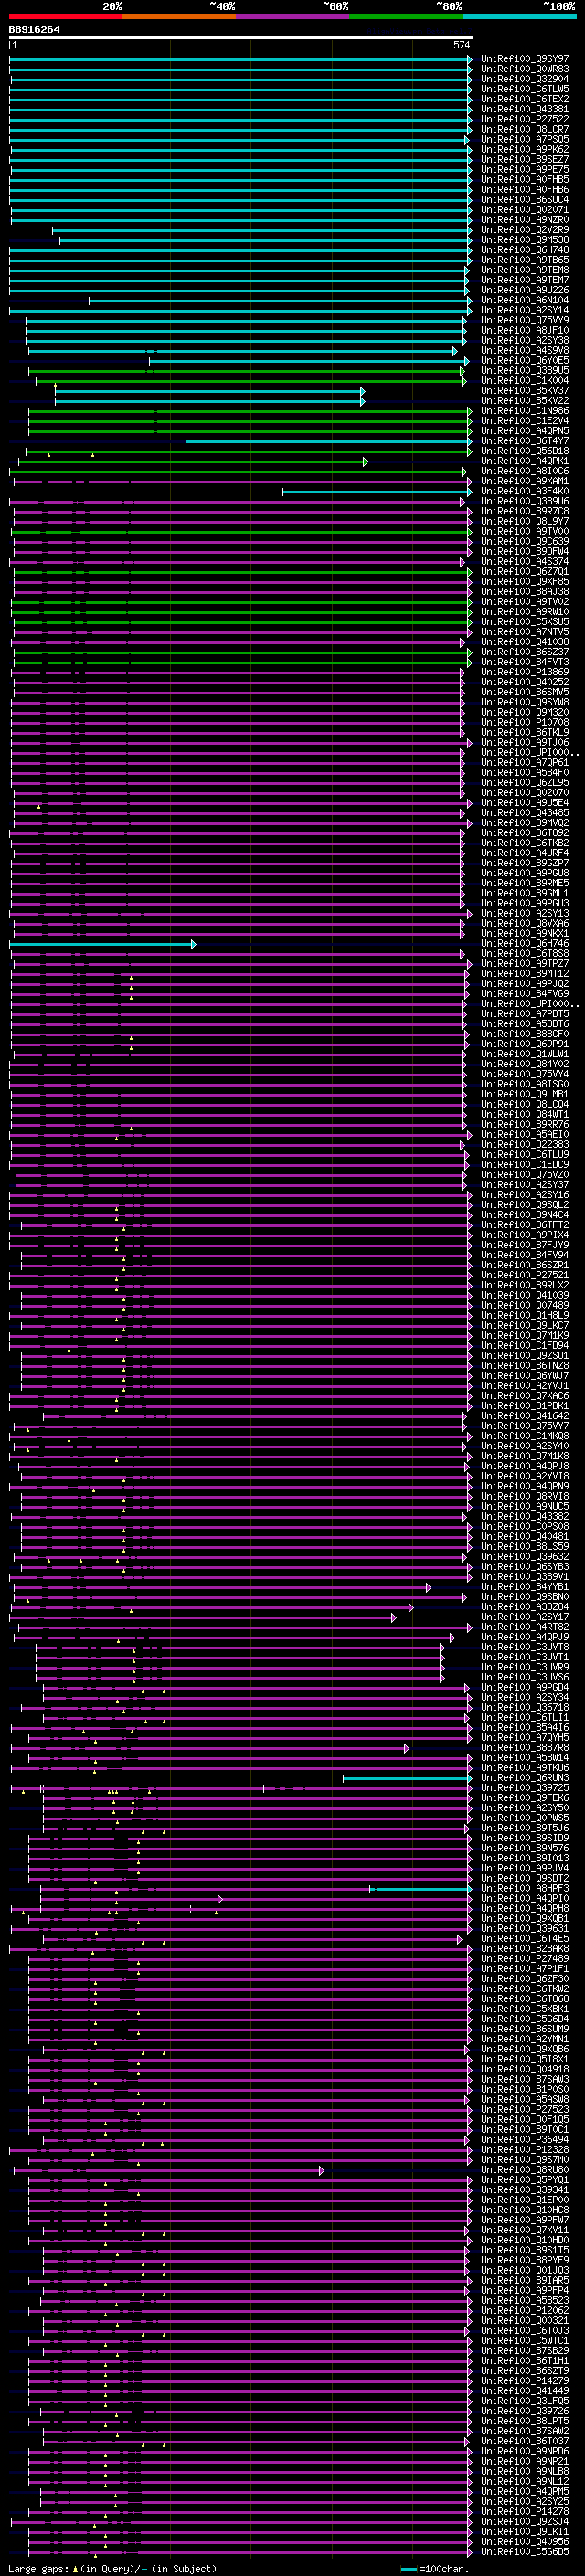Select label UniRef100_B6SUM9
This screenshot has width=585, height=2576.
[x=525, y=2029]
